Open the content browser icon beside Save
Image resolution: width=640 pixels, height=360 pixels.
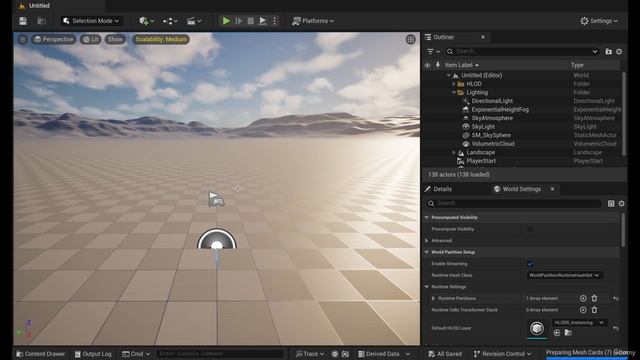pyautogui.click(x=41, y=21)
